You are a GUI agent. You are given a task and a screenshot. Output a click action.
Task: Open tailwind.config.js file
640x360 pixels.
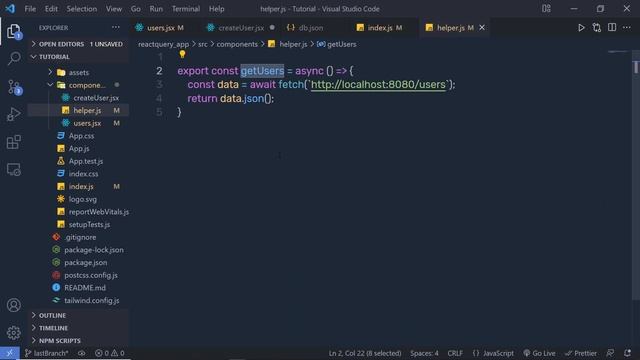78,300
